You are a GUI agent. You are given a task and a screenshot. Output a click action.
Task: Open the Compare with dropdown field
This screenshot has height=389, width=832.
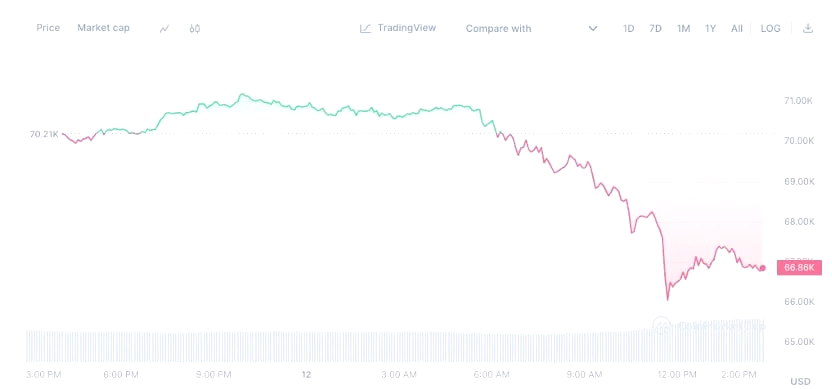(x=531, y=29)
